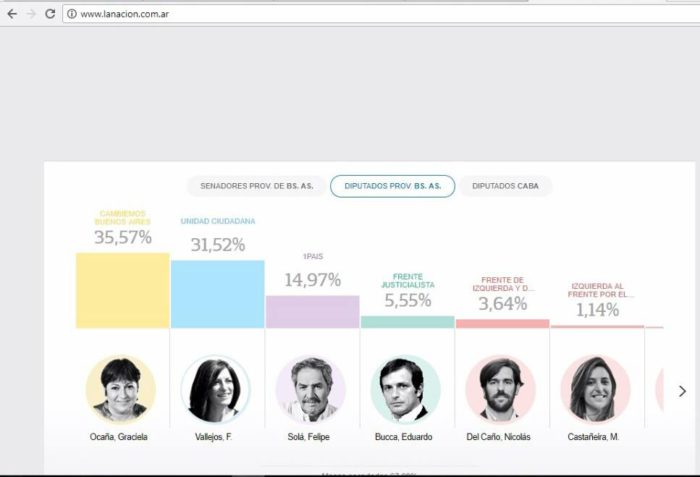Viewport: 700px width, 477px height.
Task: Click M. Castañeira's portrait photo
Action: click(x=595, y=389)
